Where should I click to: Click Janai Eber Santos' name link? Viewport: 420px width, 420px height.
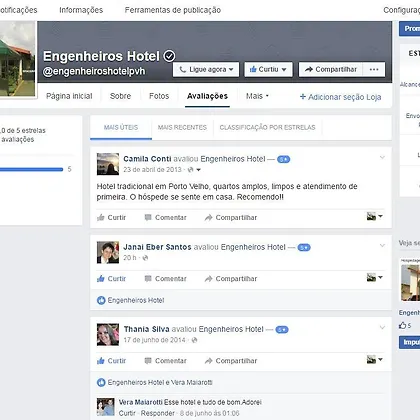[x=157, y=247]
